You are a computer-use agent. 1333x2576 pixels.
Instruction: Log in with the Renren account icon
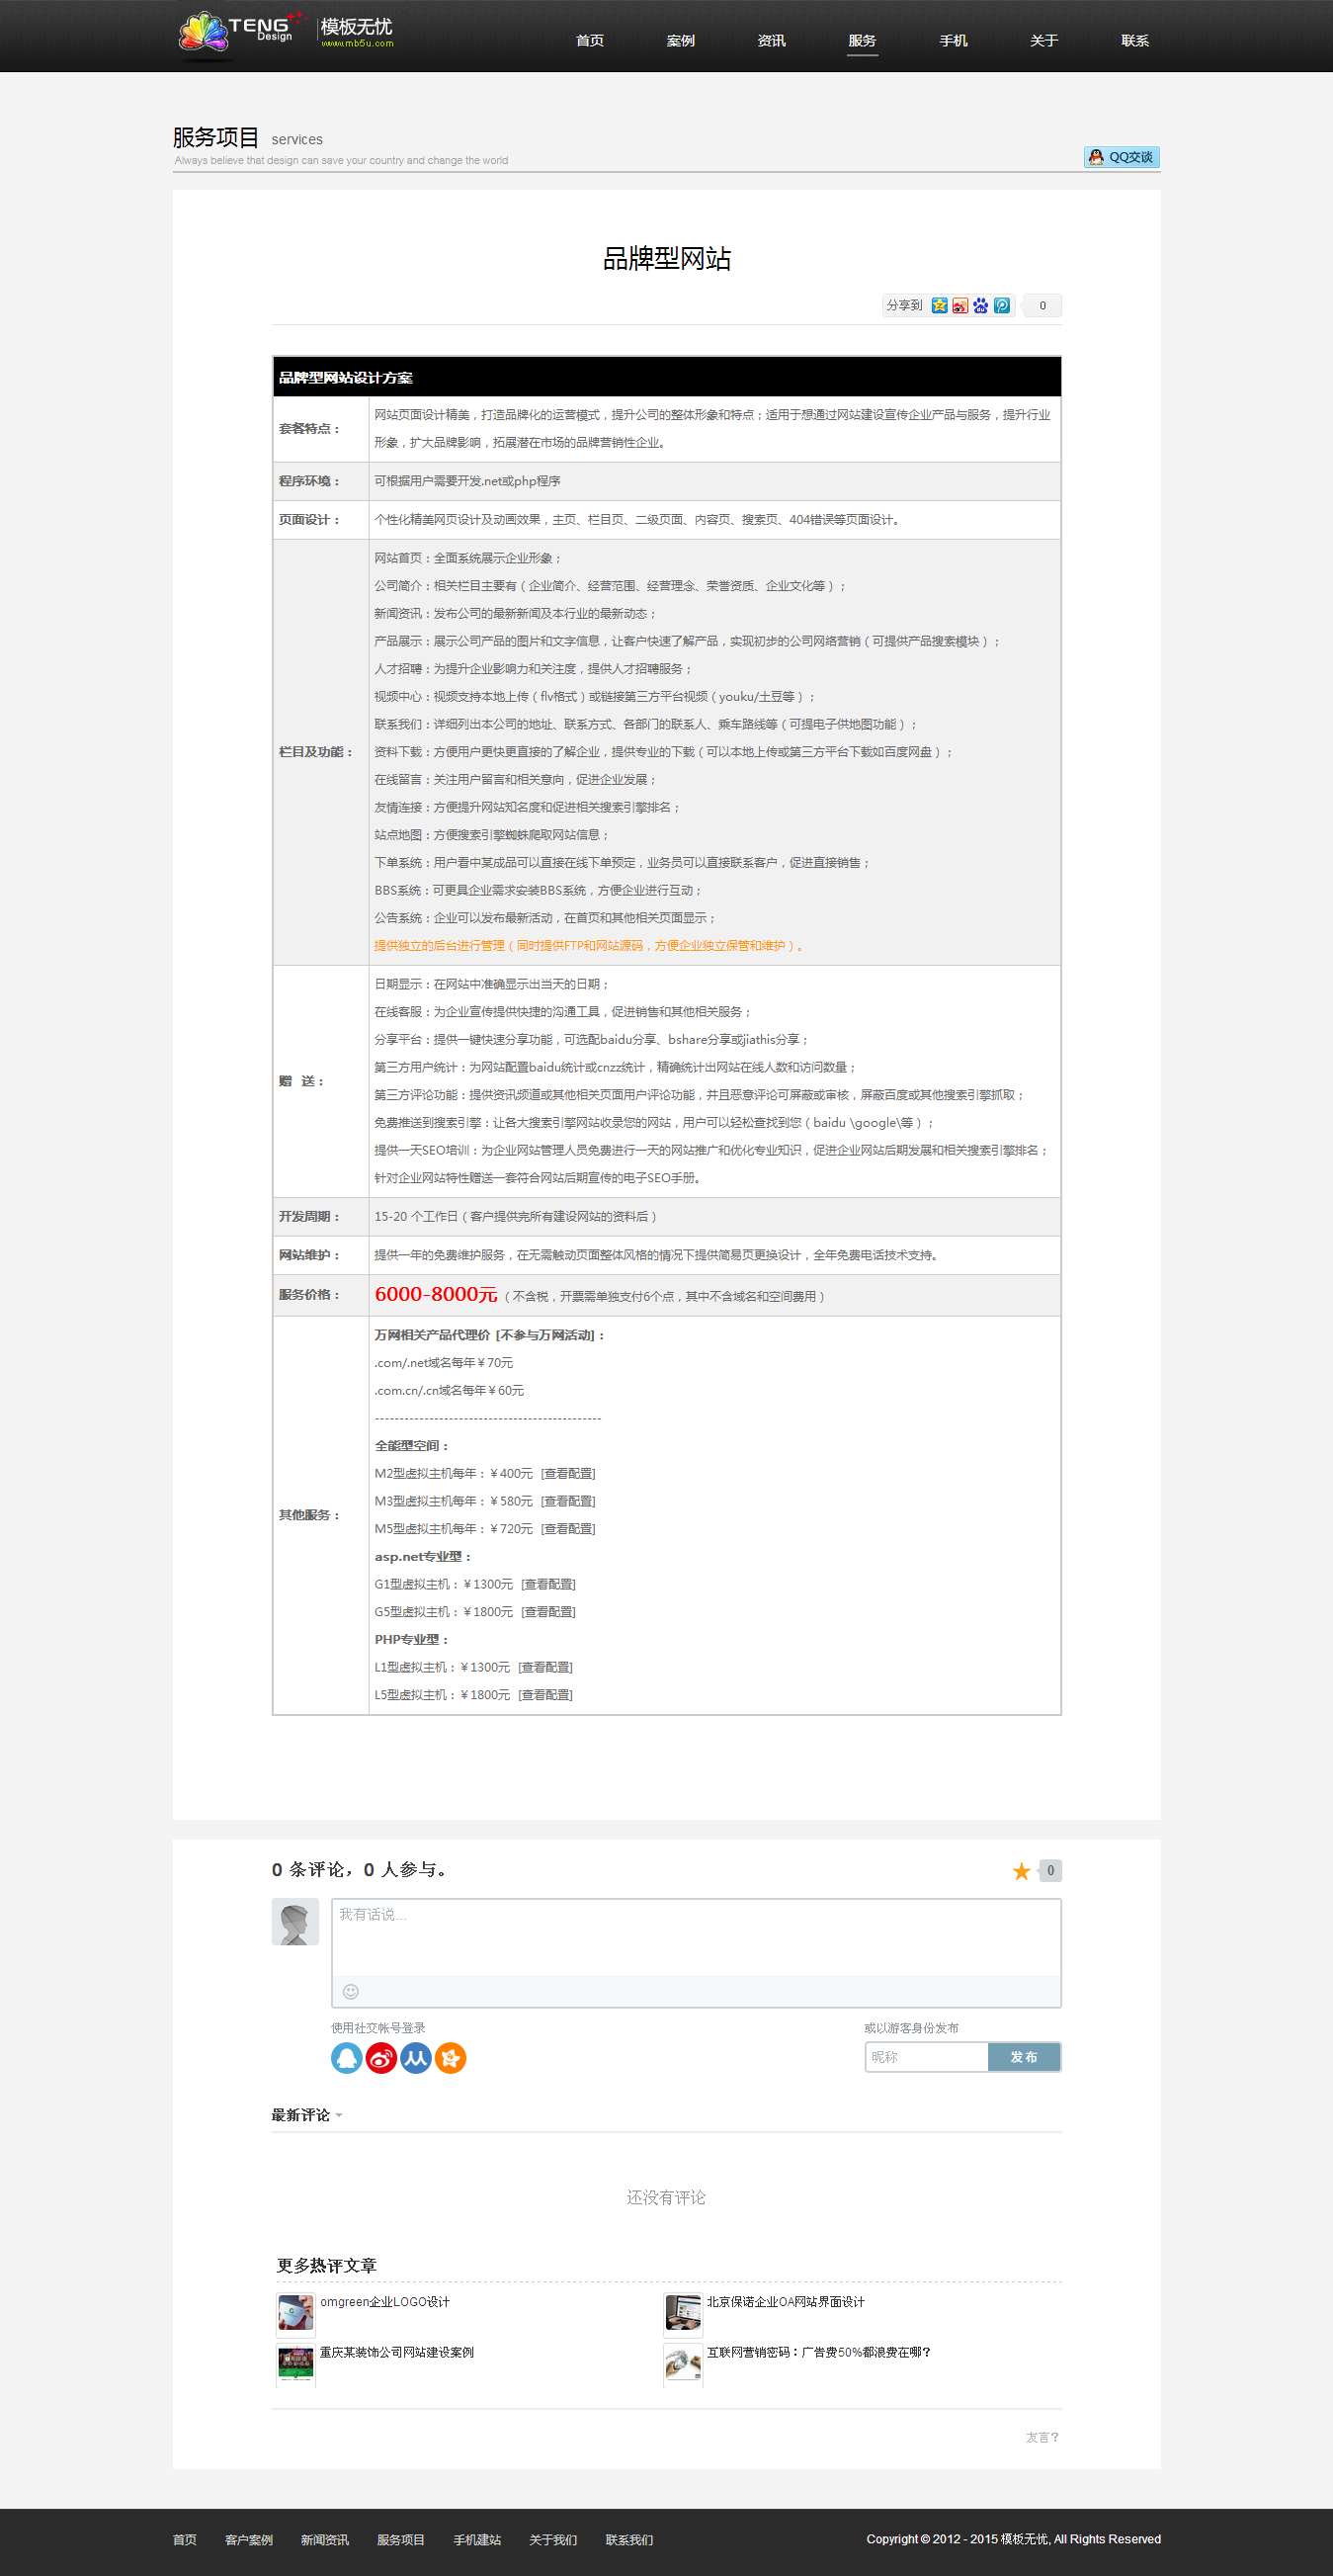pos(416,2058)
